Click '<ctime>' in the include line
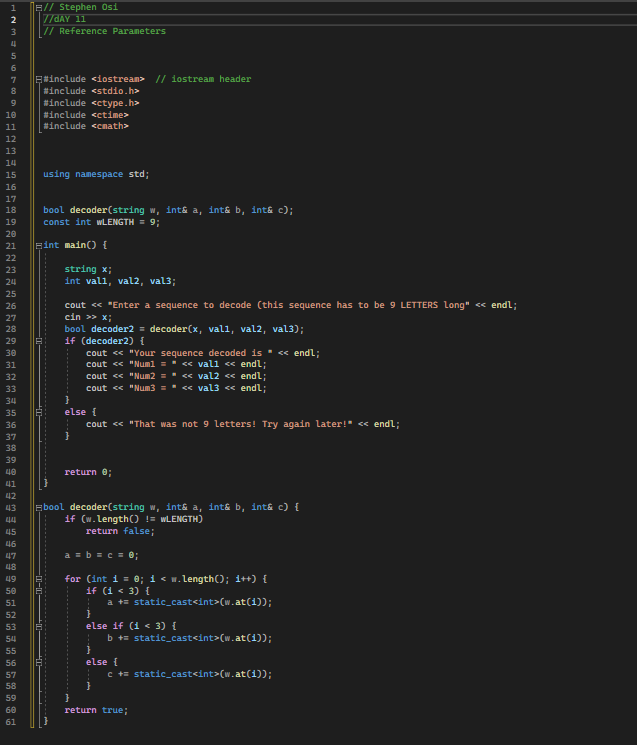Screen dimensions: 637x745 point(110,115)
